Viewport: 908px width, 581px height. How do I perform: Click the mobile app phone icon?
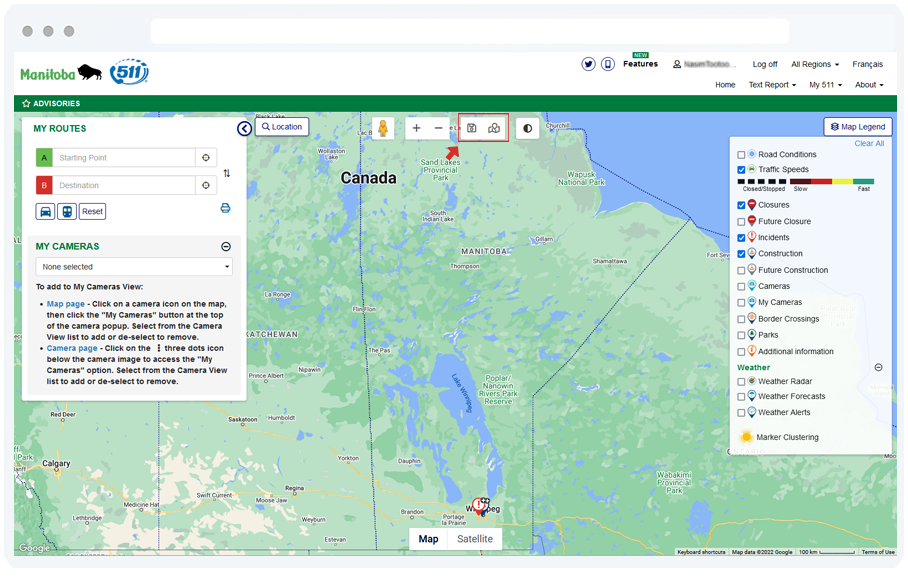[x=607, y=64]
